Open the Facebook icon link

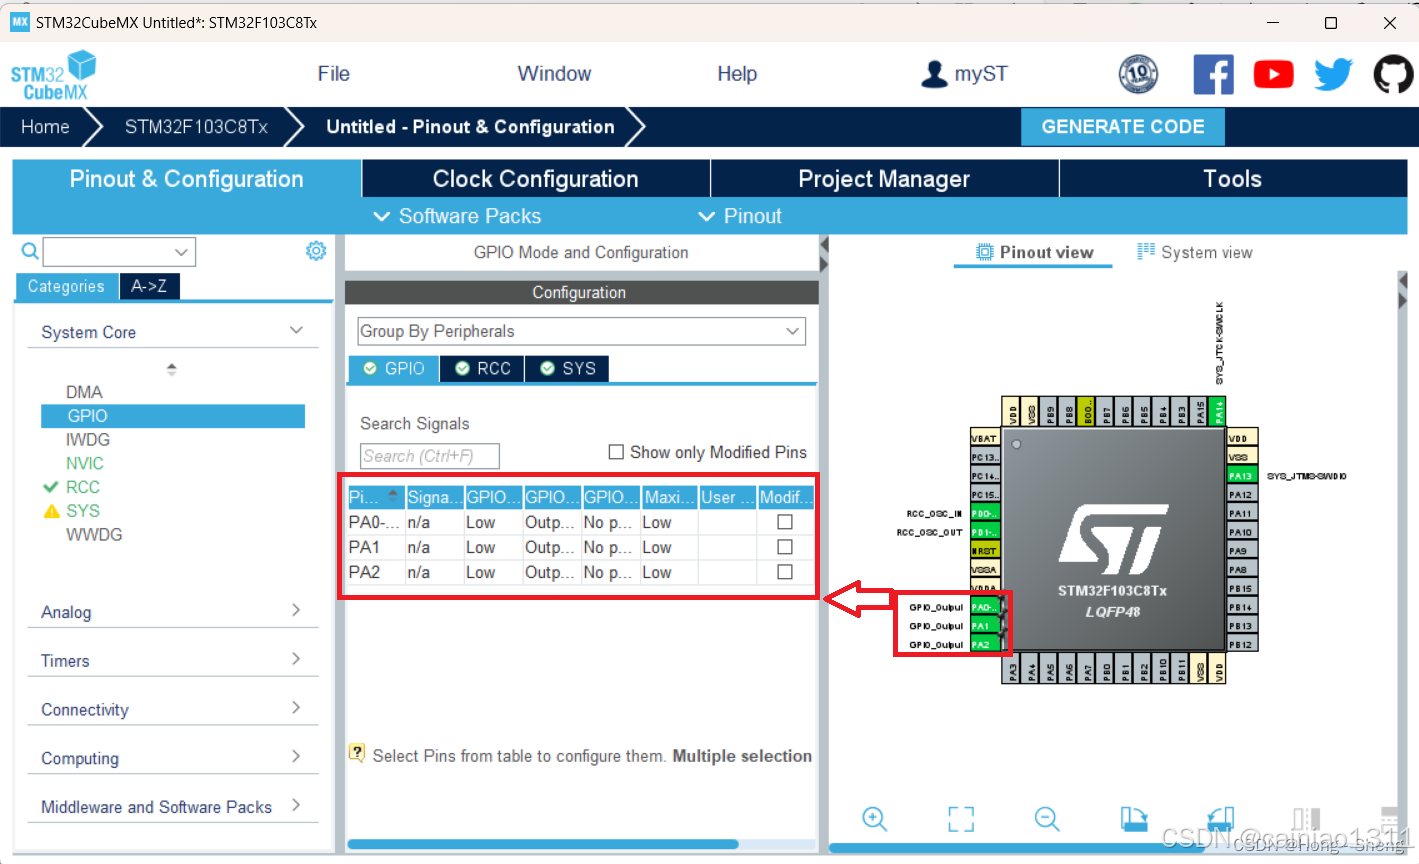(1213, 74)
